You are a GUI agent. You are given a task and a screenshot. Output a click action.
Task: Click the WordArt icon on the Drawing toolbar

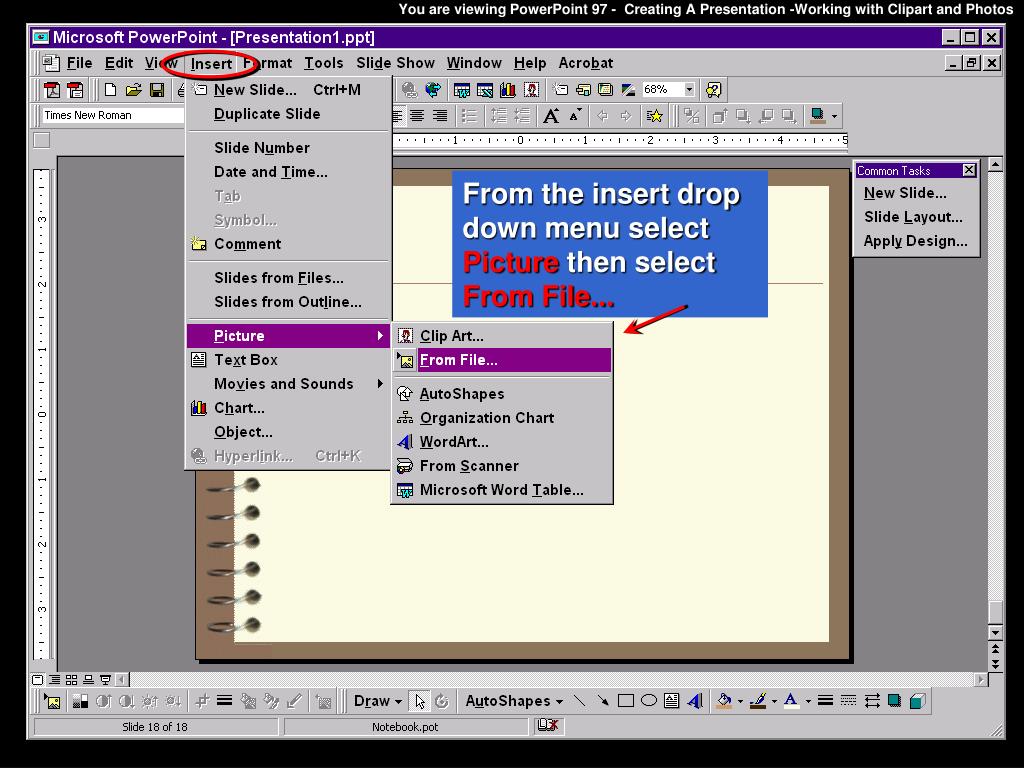(695, 701)
